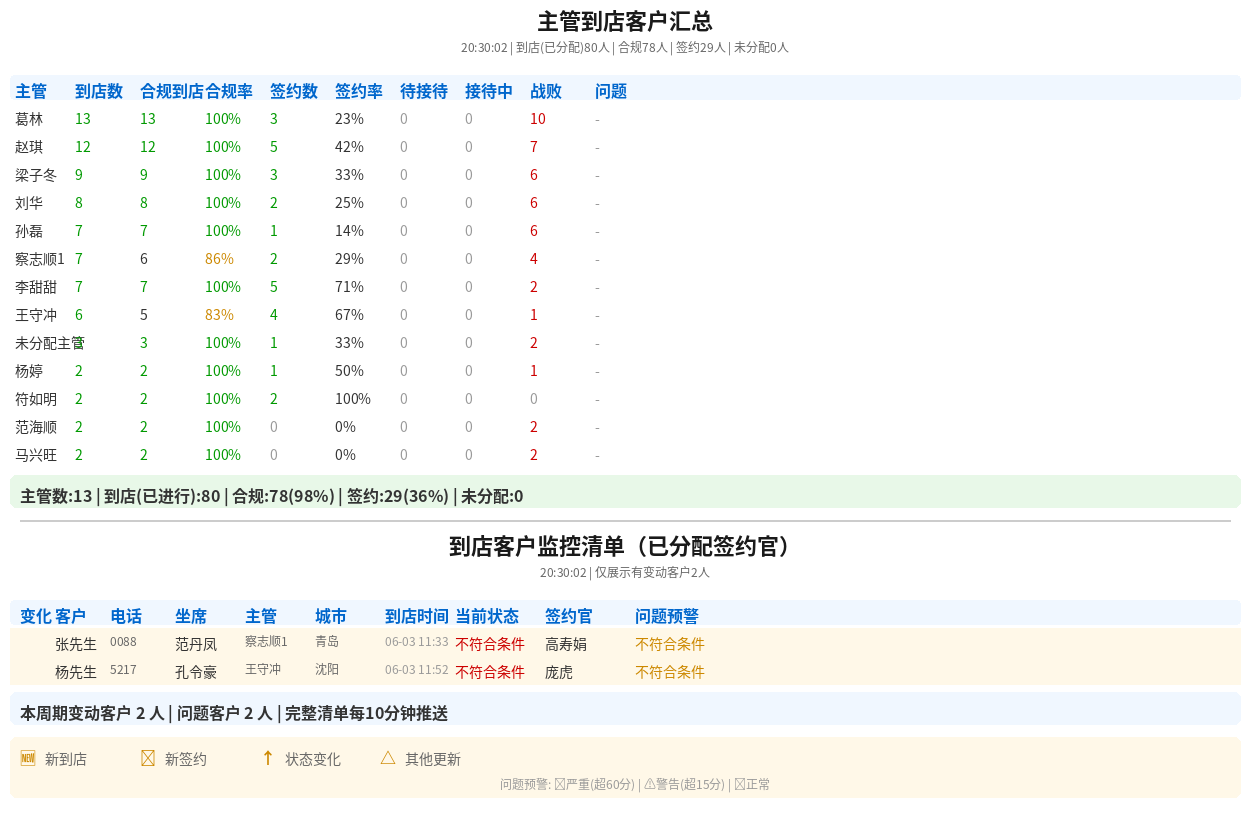Click the 签约数 column header
Screen dimensions: 1250x840
[294, 91]
